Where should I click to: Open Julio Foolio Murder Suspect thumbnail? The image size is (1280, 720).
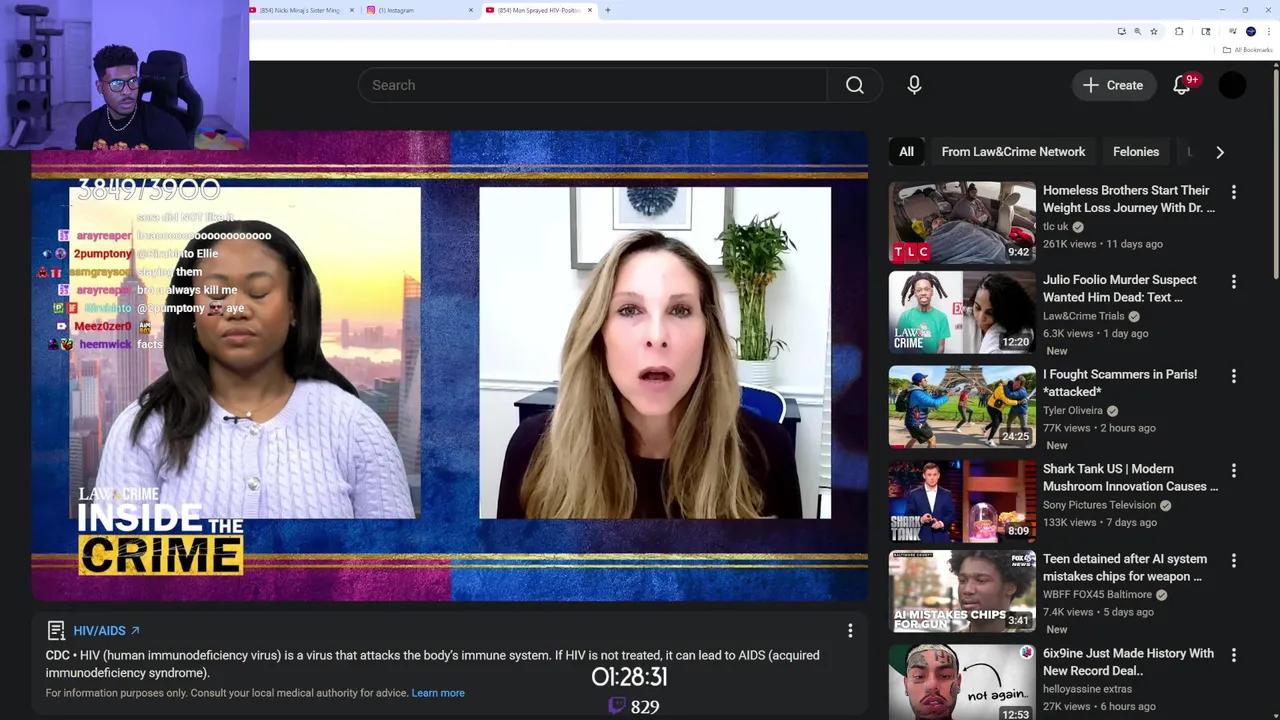point(962,312)
